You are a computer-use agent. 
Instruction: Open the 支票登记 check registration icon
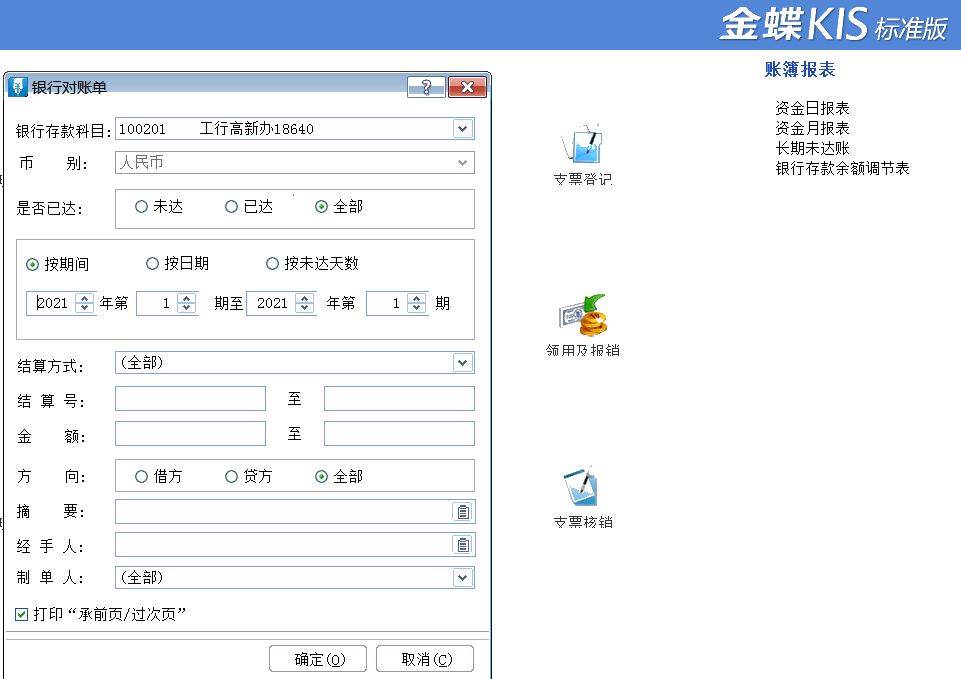point(582,148)
